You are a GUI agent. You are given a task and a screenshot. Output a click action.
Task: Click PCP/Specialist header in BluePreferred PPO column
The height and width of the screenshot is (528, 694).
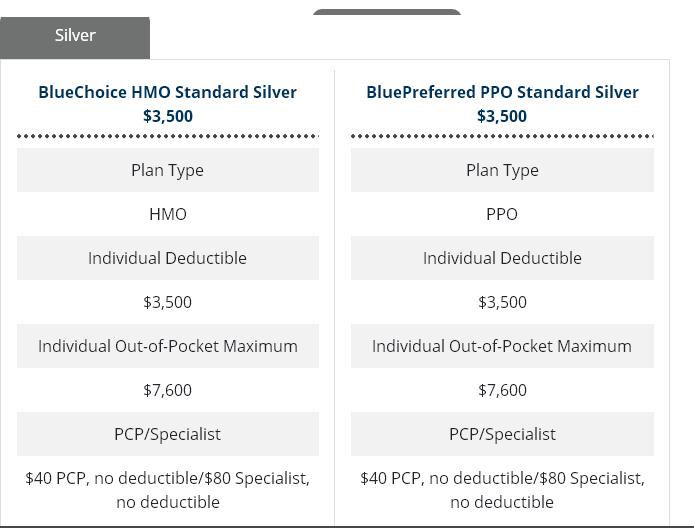pos(502,434)
